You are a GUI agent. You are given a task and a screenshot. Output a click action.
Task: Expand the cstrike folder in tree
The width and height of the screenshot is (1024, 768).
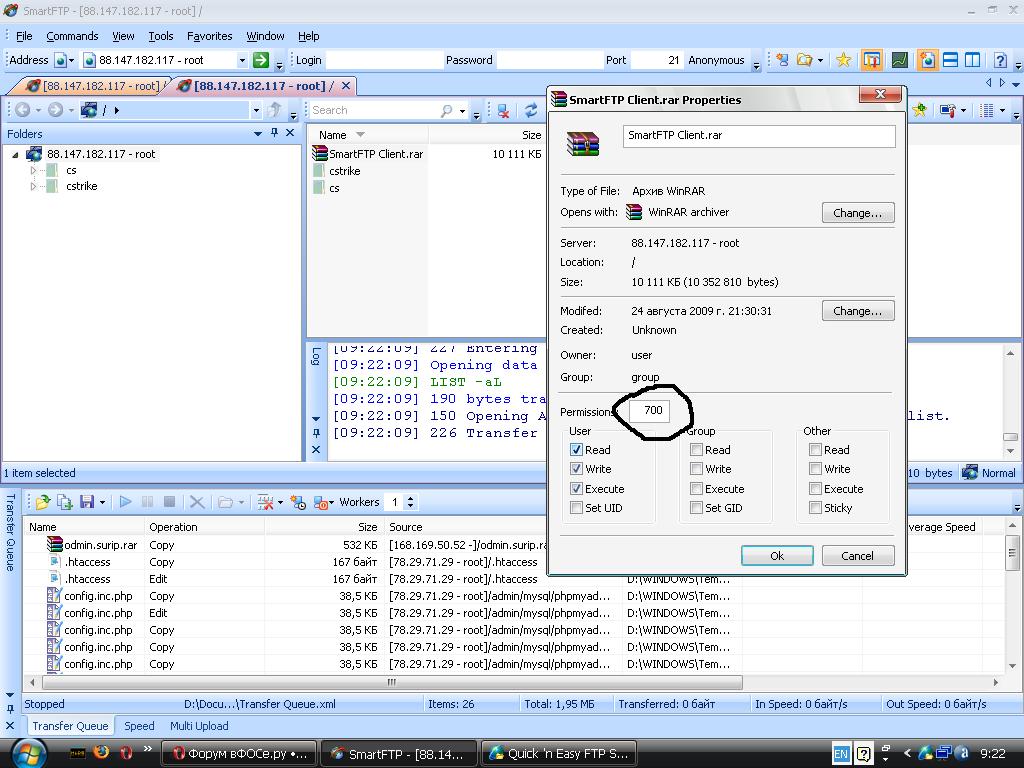(x=33, y=186)
